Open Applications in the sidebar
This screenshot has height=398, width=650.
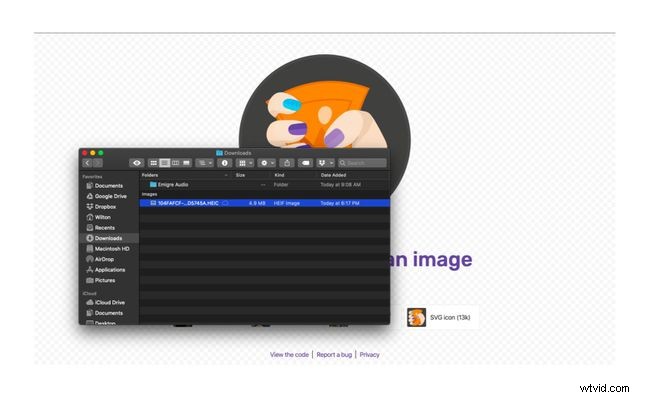(x=110, y=270)
